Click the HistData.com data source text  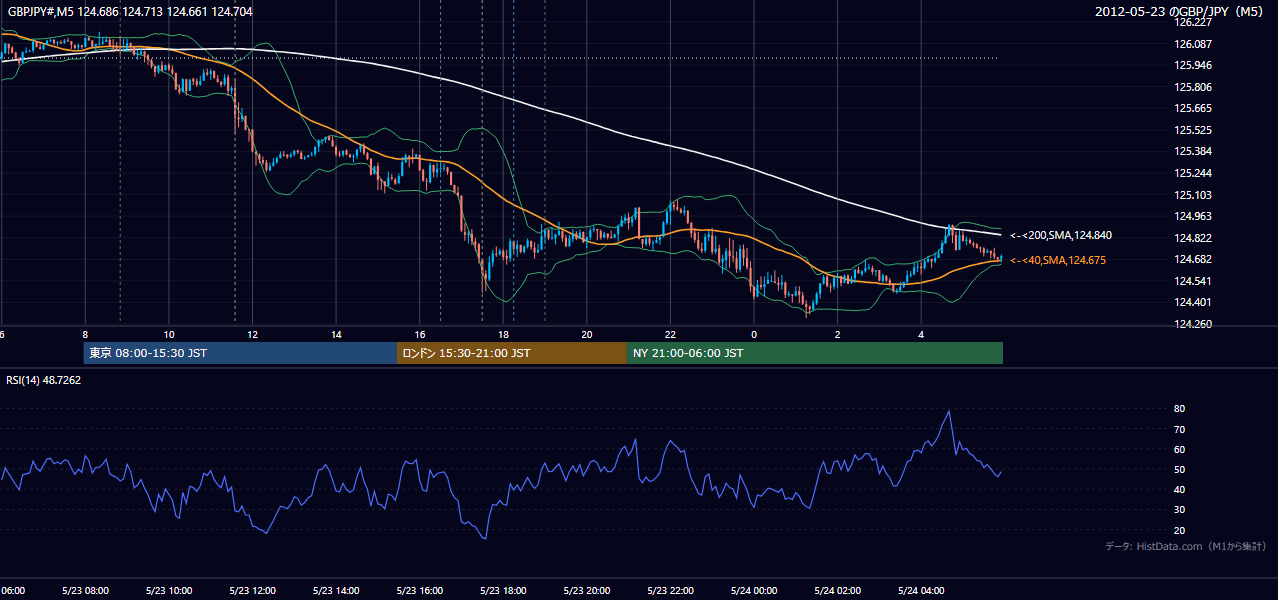(1186, 547)
